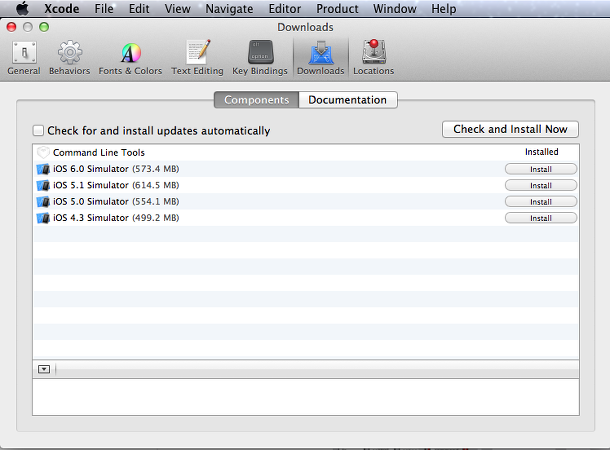Open the View menu
This screenshot has height=450, width=610.
click(x=177, y=9)
